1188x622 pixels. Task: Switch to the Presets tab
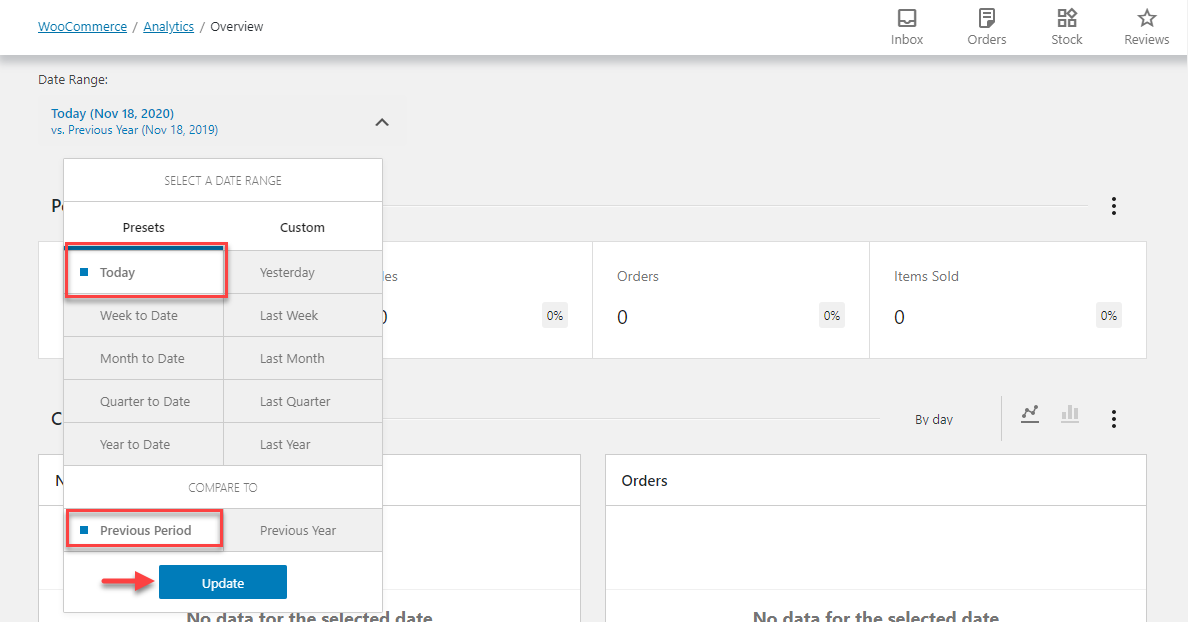[143, 227]
